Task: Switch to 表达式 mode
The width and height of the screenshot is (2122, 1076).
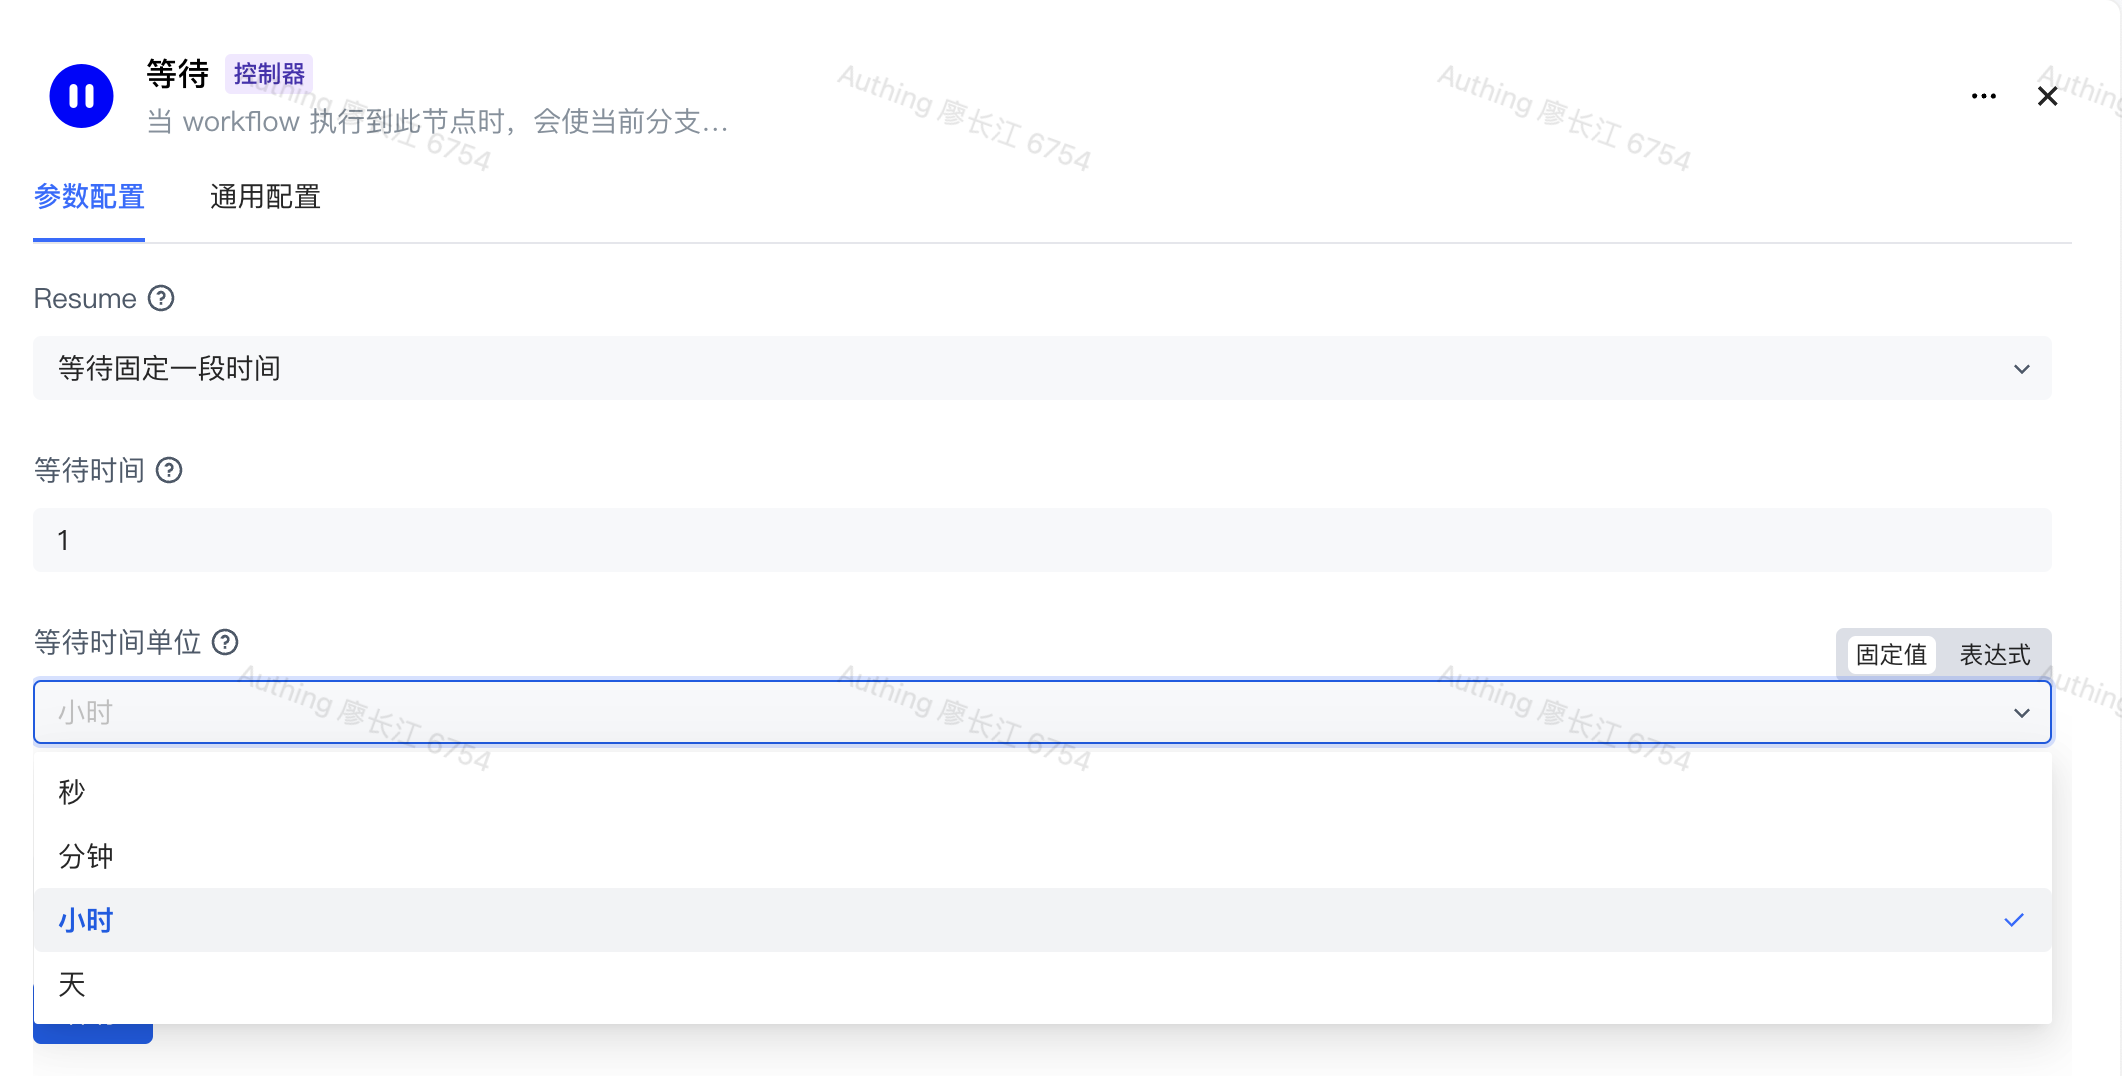Action: click(x=1994, y=655)
